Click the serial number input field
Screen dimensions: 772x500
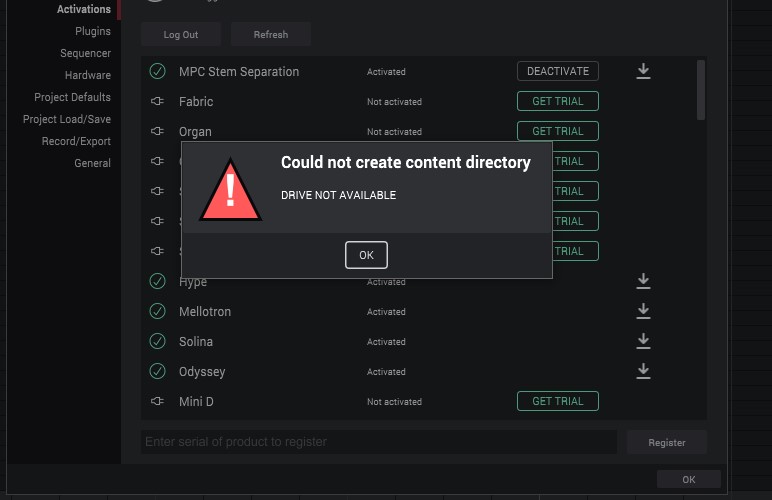click(379, 442)
